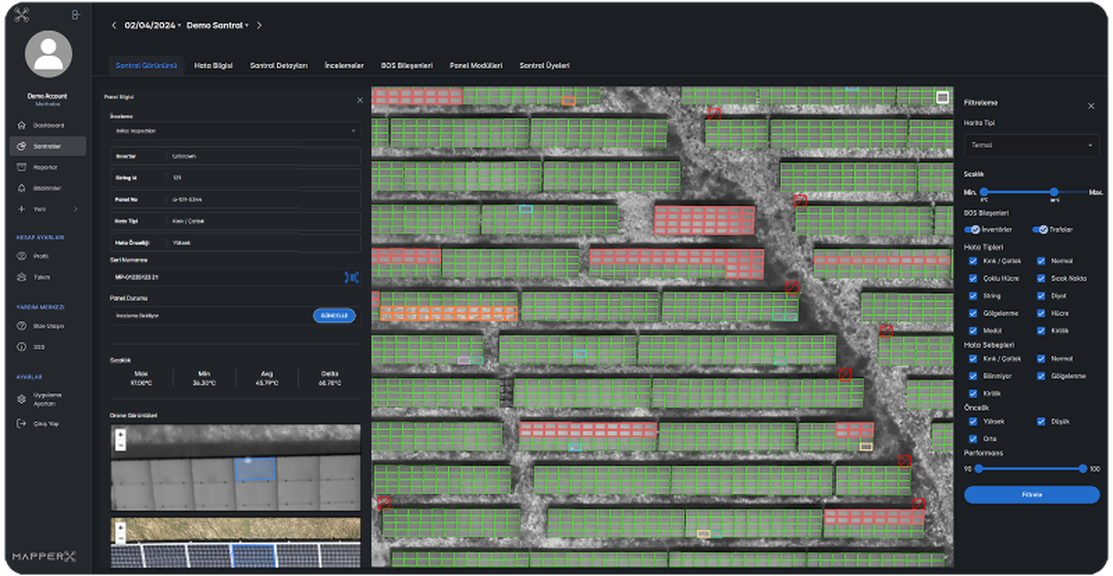Click the serial number scan icon
The width and height of the screenshot is (1113, 576).
click(352, 276)
